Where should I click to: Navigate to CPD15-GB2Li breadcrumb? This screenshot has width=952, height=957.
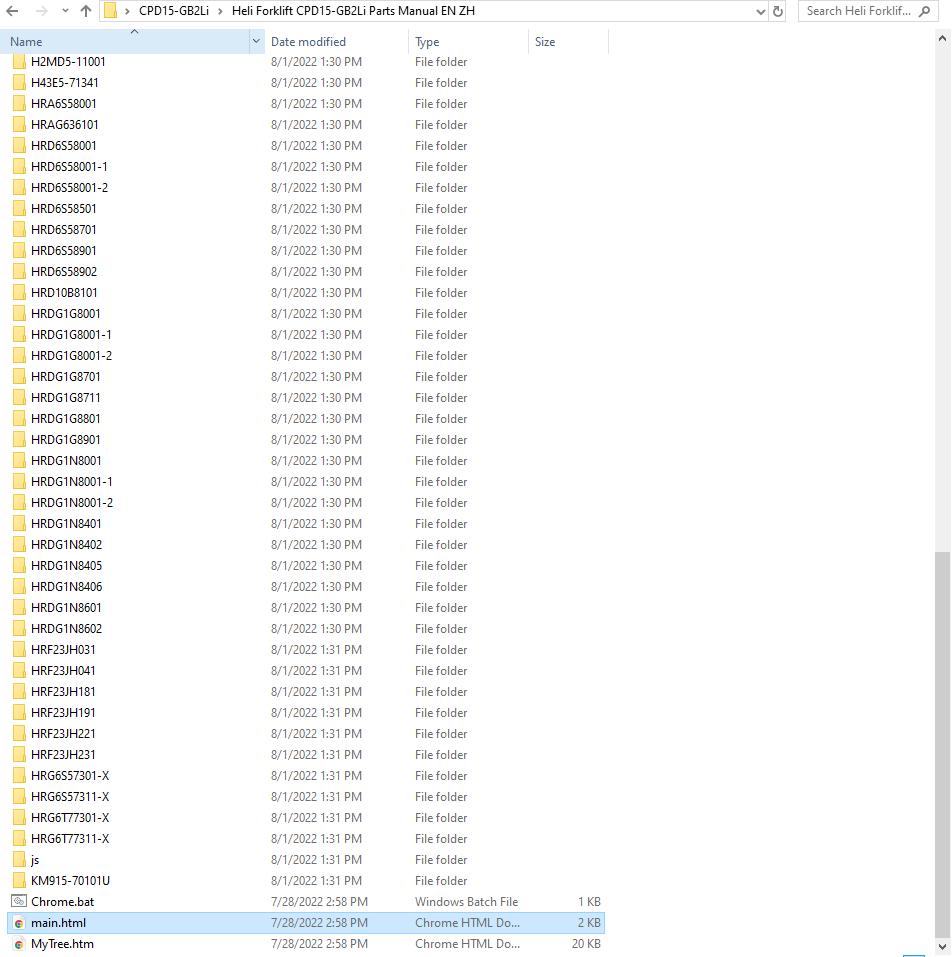(x=174, y=11)
